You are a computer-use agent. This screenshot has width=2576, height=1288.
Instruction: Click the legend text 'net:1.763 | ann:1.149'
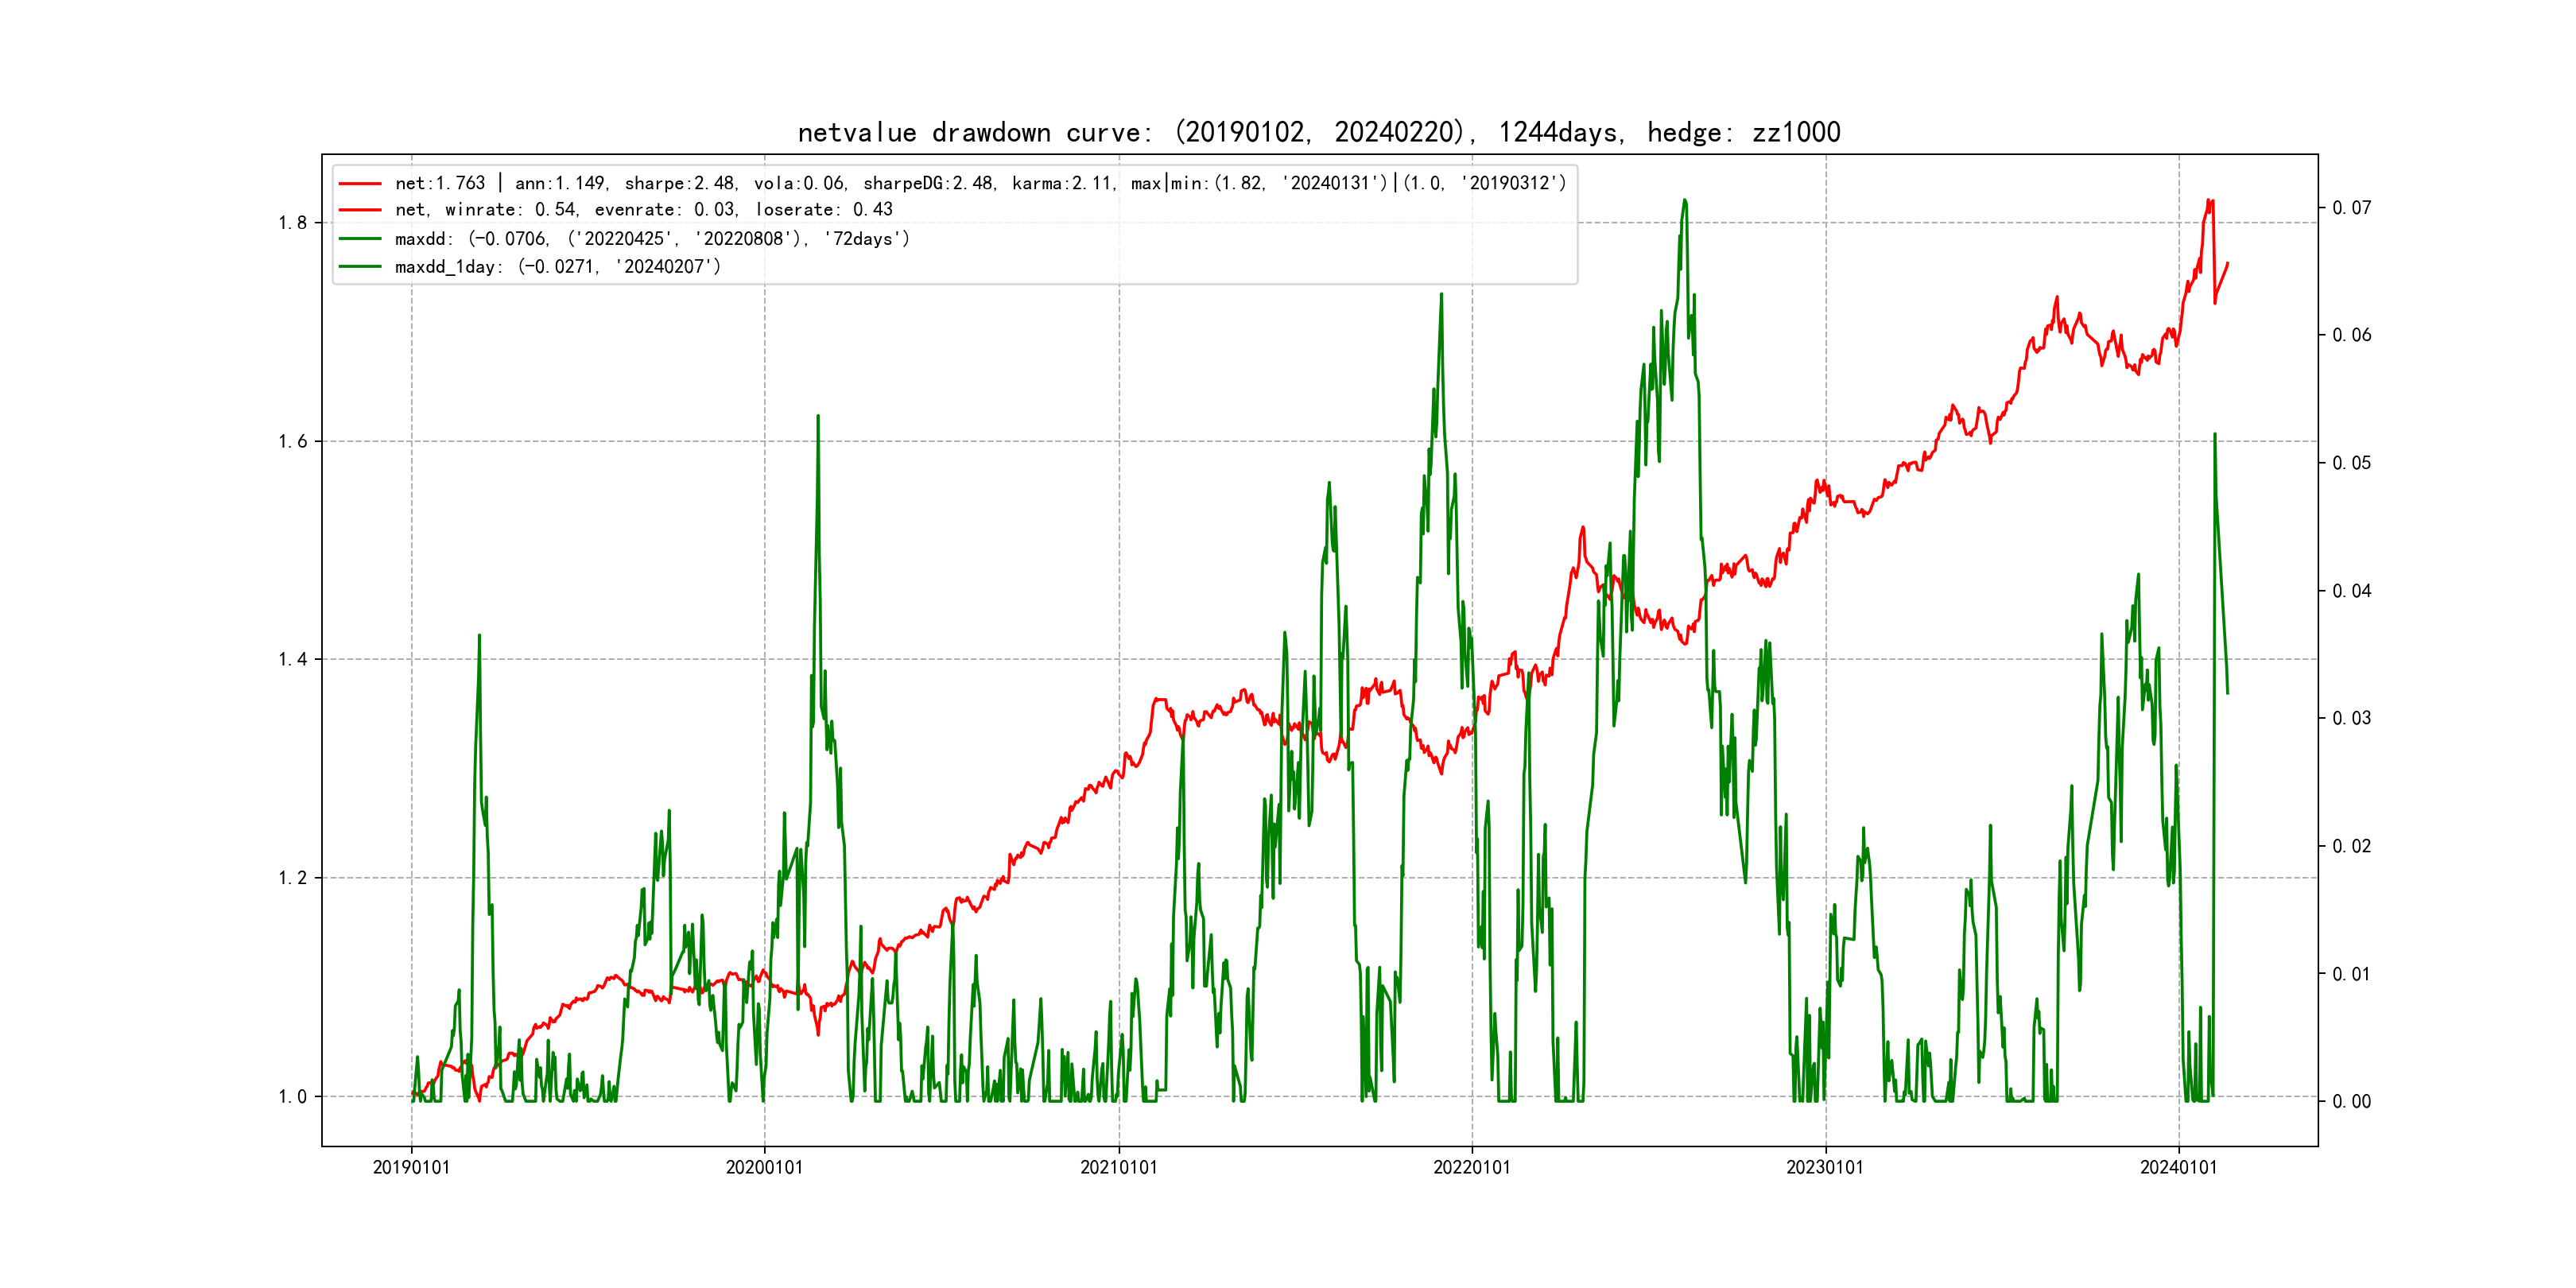[500, 183]
